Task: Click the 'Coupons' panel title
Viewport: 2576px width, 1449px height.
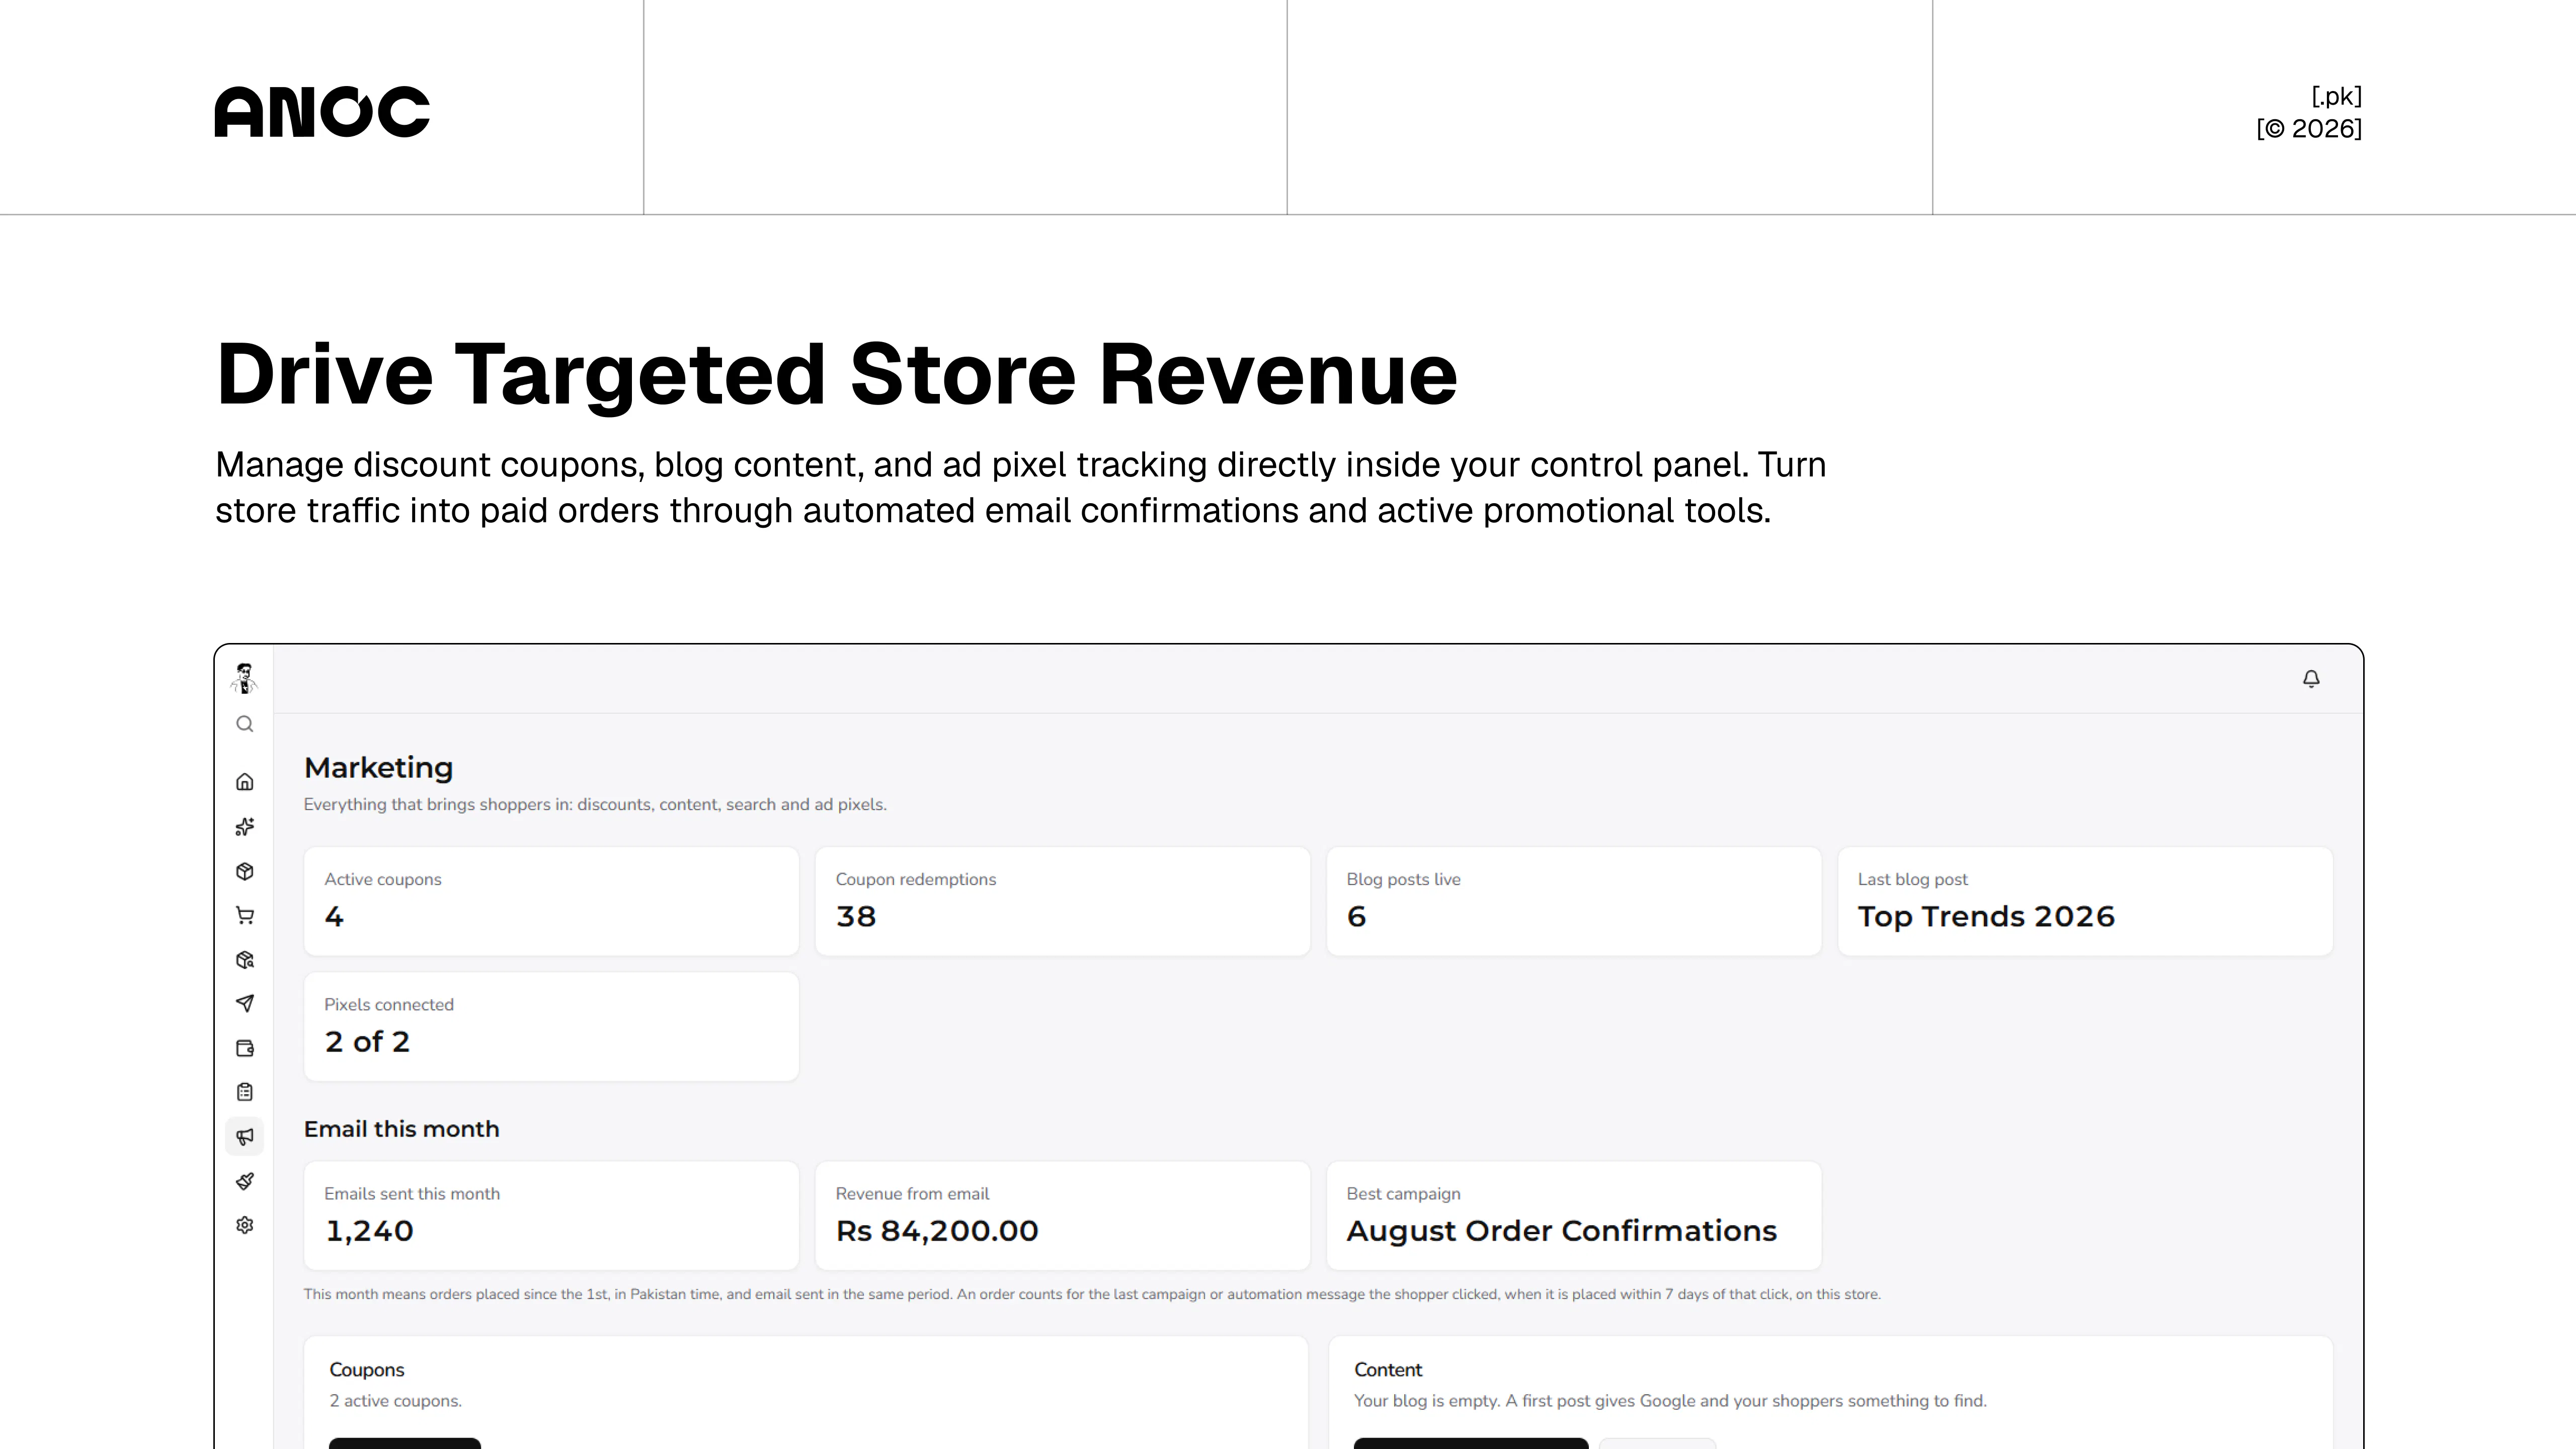Action: [x=367, y=1370]
